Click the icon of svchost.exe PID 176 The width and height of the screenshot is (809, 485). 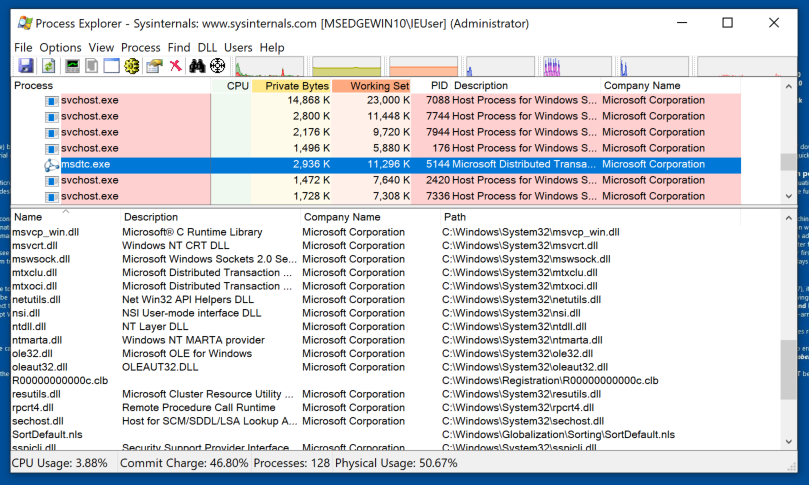51,149
